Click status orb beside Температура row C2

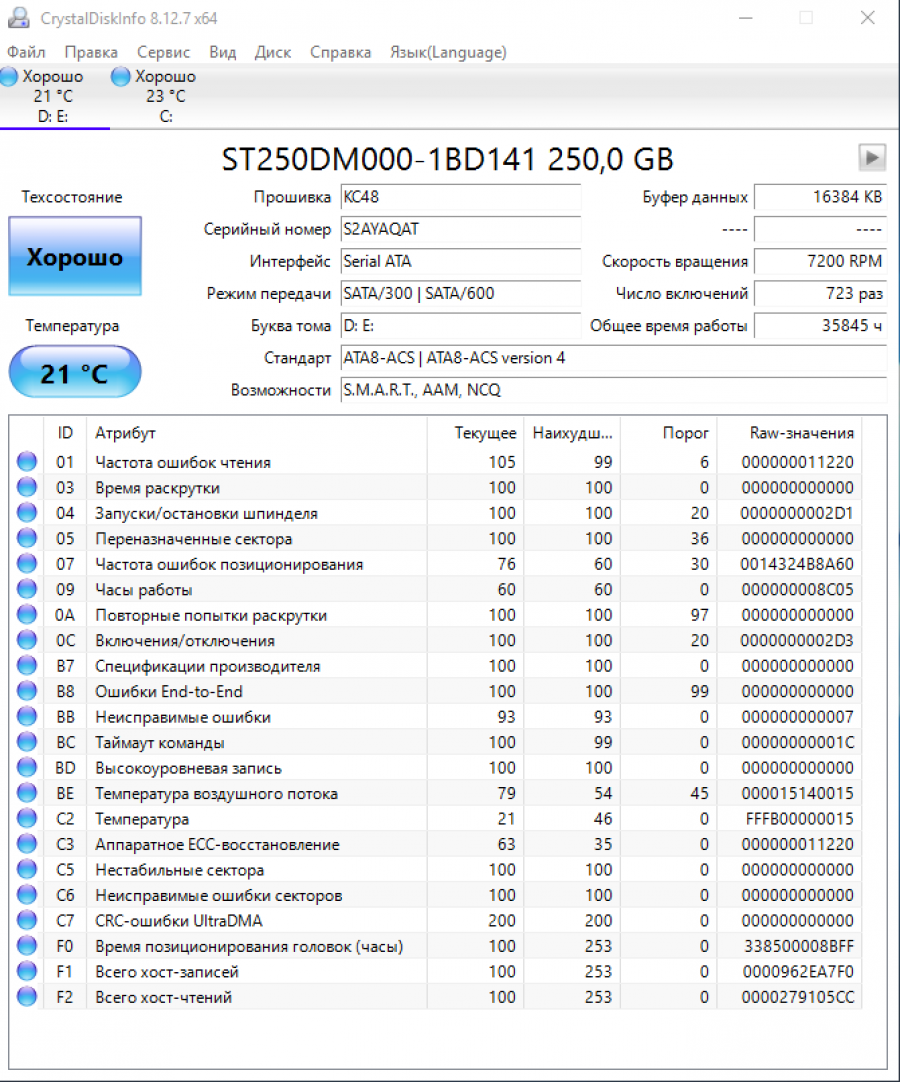(x=27, y=819)
